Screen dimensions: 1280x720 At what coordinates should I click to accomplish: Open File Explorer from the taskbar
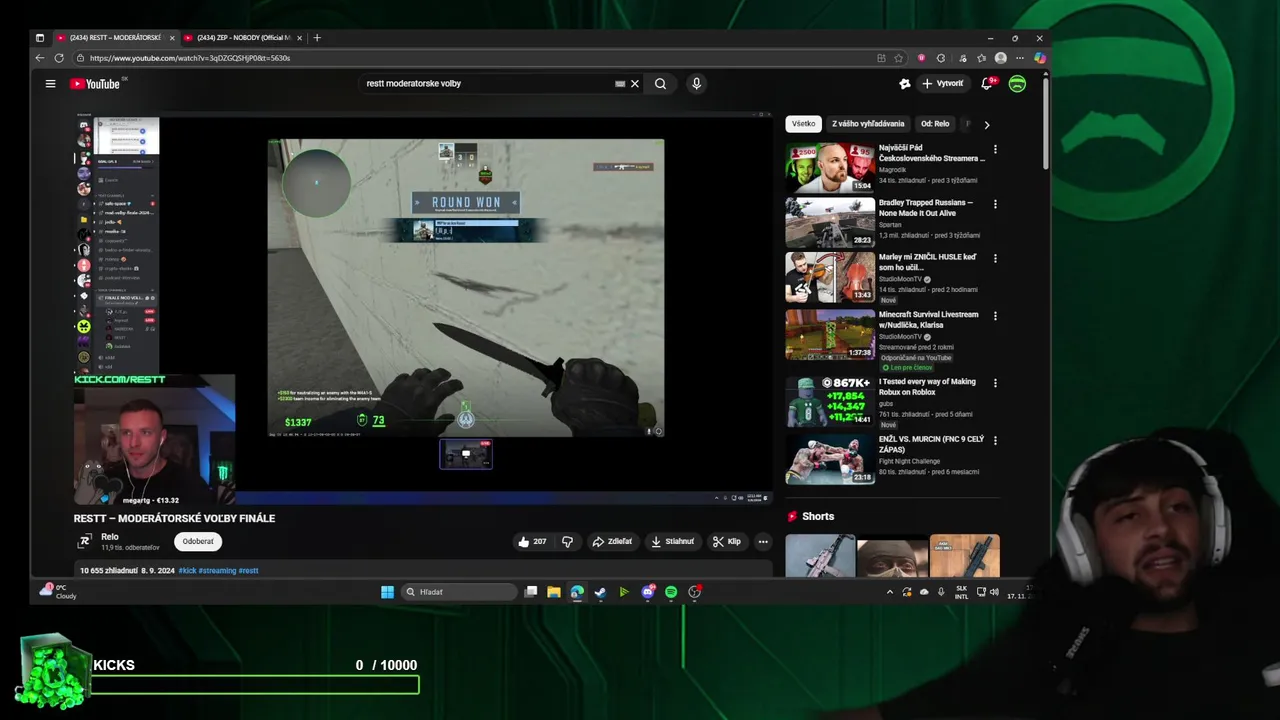click(553, 592)
